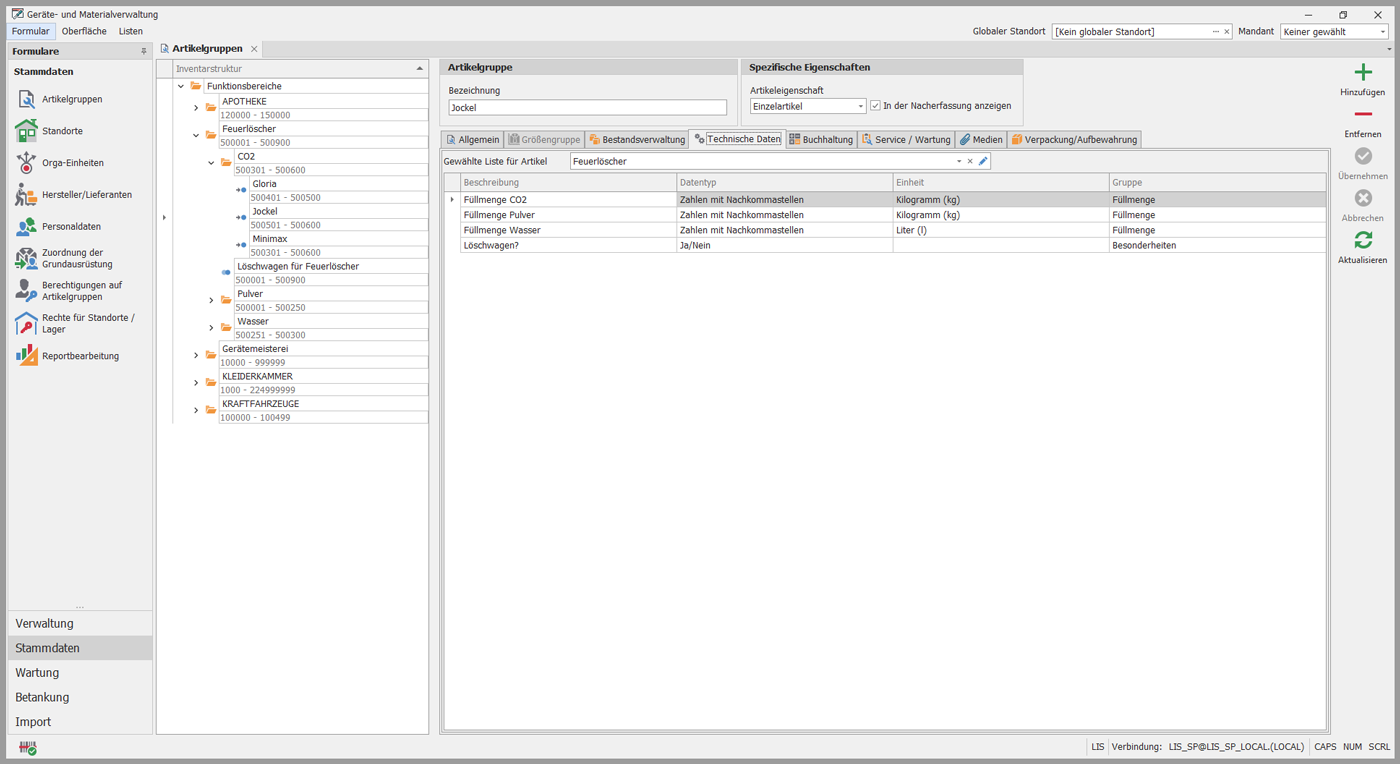Collapse the CO2 tree node

(211, 163)
